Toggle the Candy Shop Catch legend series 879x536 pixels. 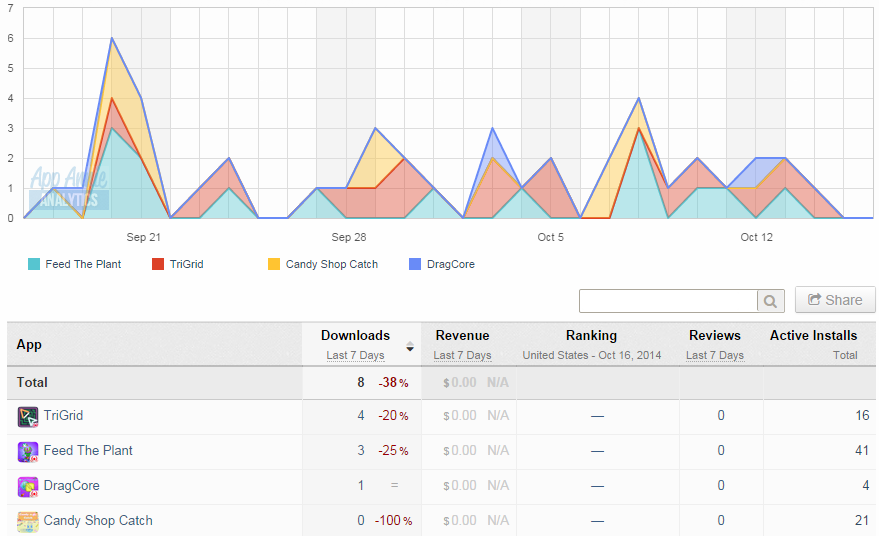click(x=323, y=264)
